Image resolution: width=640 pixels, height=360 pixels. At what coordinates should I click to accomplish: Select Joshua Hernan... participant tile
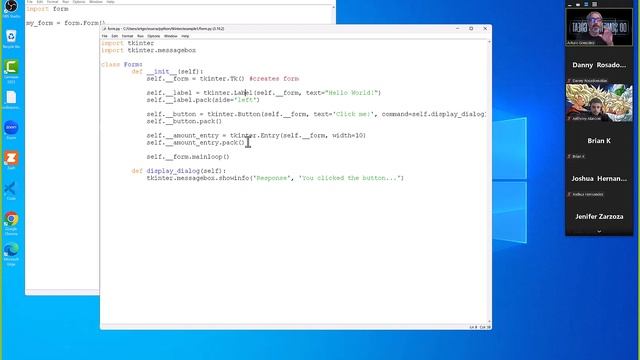pos(599,179)
